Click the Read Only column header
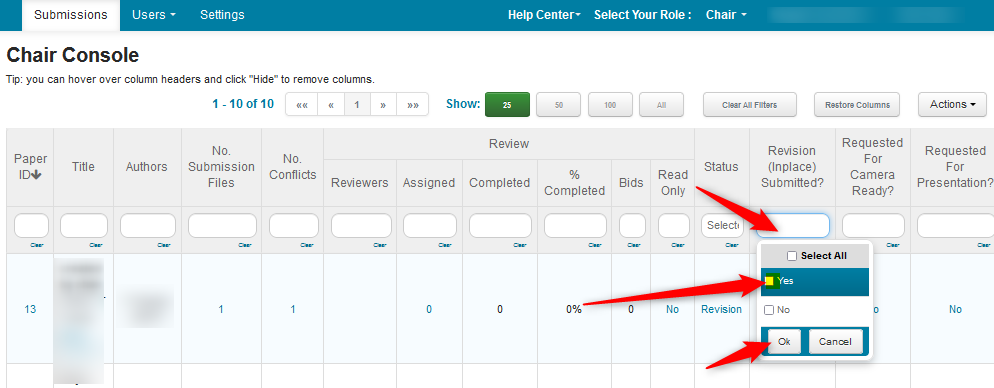 (673, 183)
